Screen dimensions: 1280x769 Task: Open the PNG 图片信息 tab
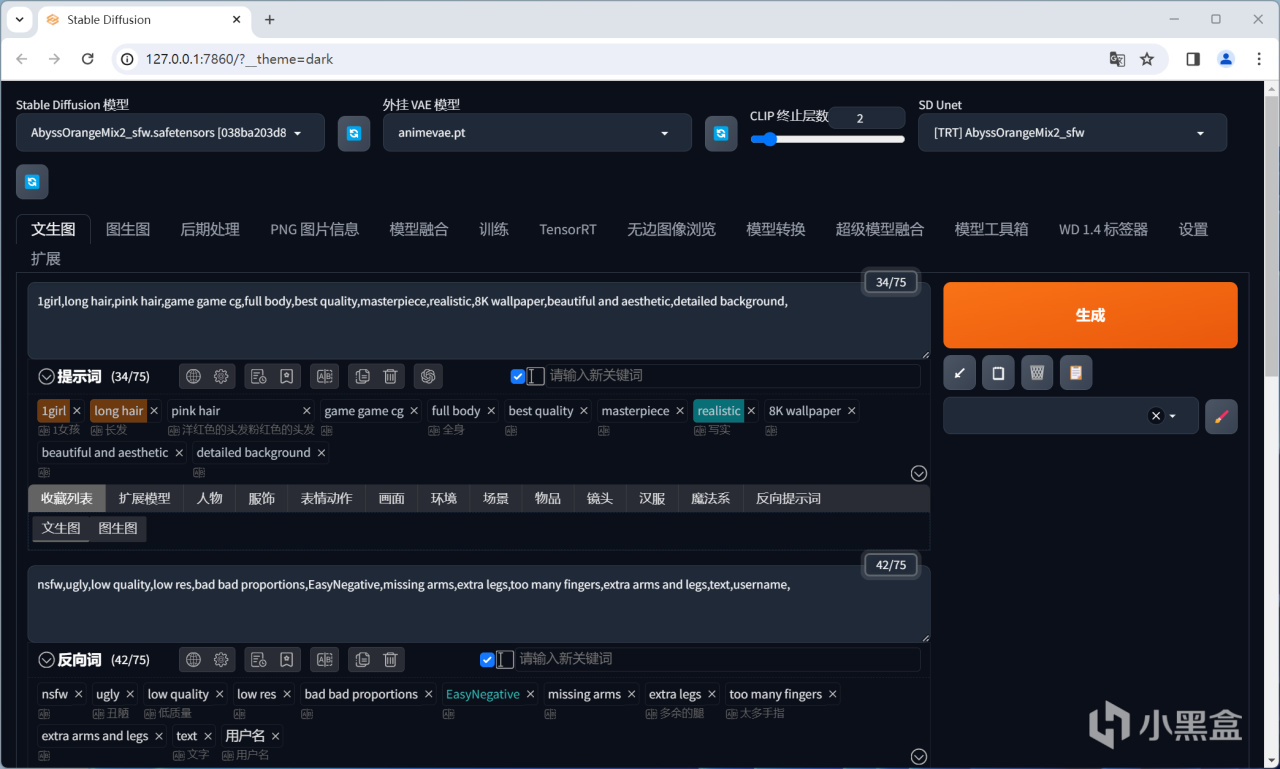coord(314,229)
